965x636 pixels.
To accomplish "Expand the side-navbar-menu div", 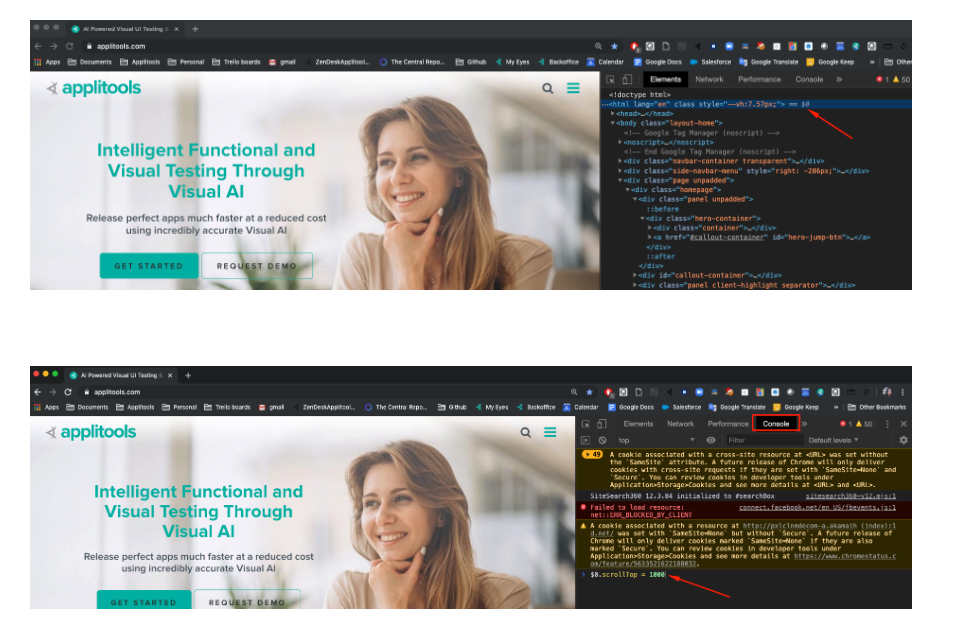I will 620,171.
